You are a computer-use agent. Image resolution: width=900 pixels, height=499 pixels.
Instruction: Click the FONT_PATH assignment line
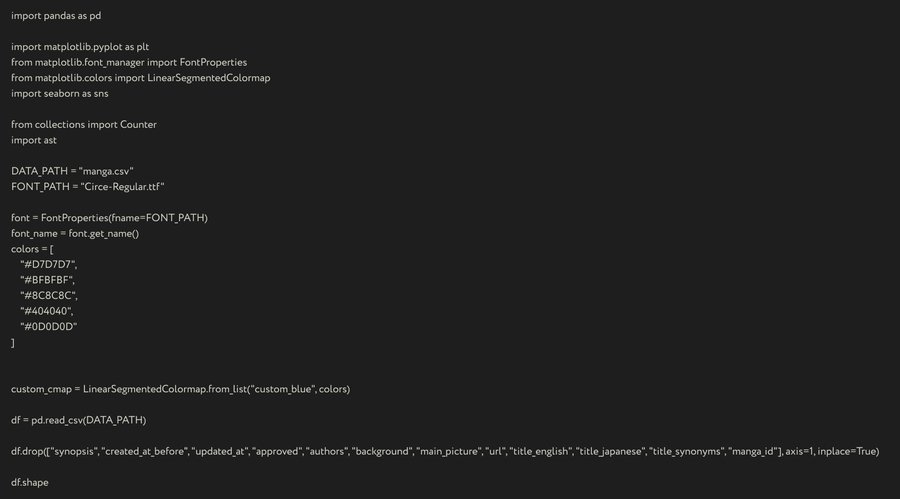coord(87,186)
